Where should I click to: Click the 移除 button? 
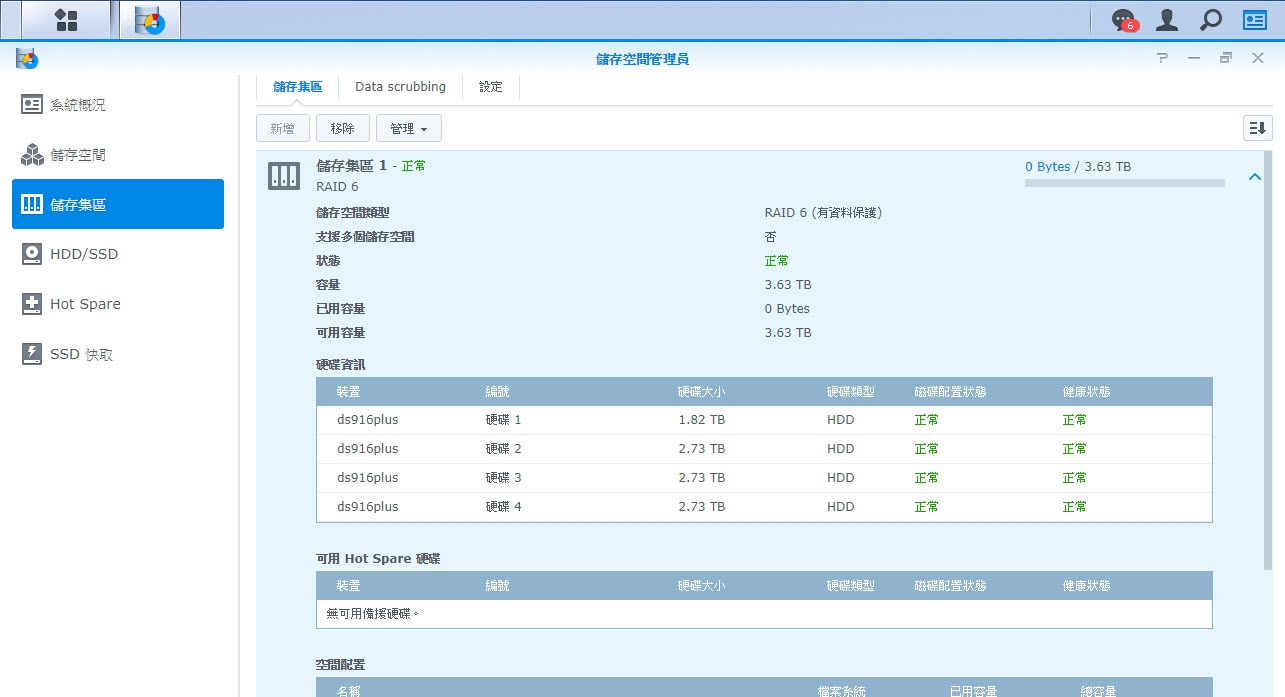pyautogui.click(x=342, y=128)
